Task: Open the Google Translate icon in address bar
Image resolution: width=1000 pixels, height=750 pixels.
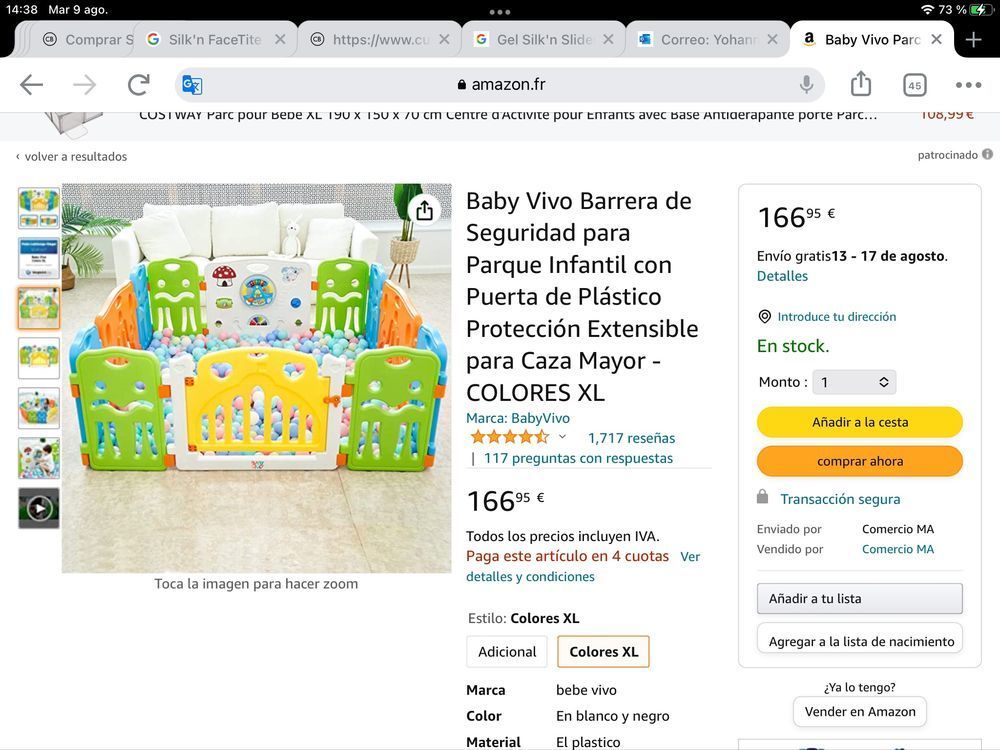Action: tap(192, 85)
